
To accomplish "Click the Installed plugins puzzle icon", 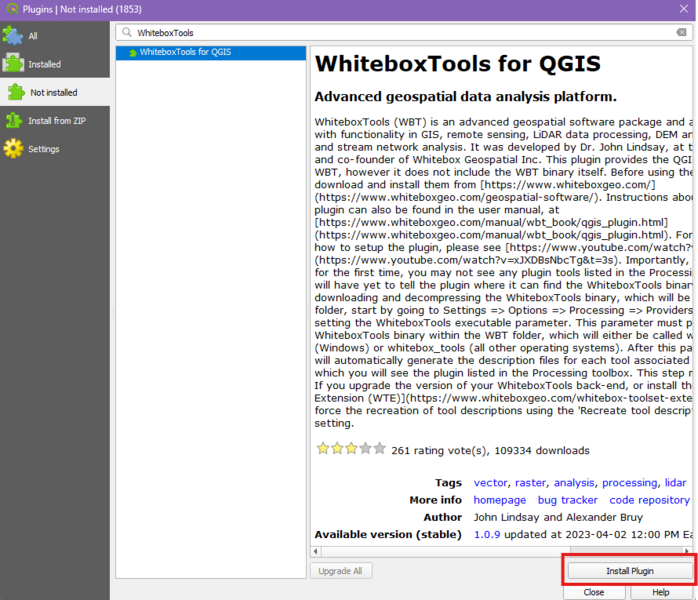I will (13, 64).
